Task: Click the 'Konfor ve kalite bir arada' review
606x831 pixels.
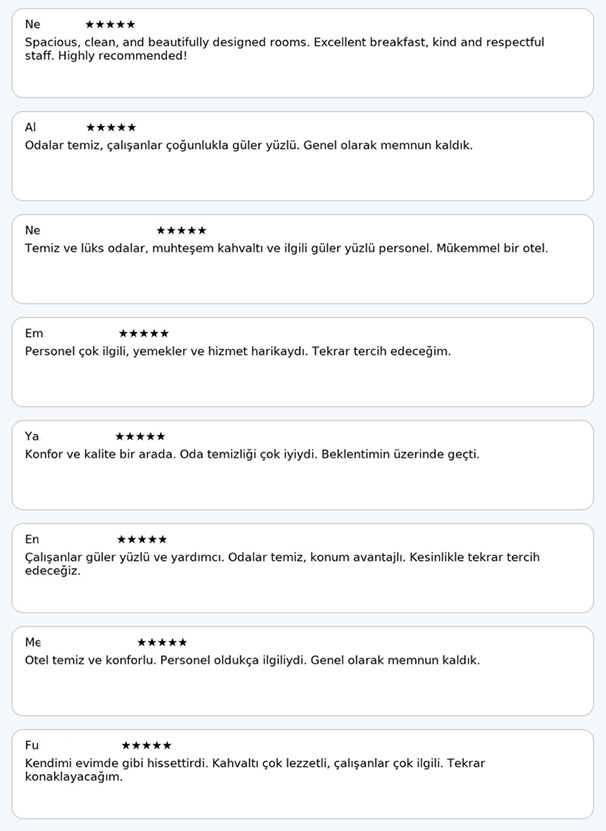Action: pyautogui.click(x=252, y=454)
